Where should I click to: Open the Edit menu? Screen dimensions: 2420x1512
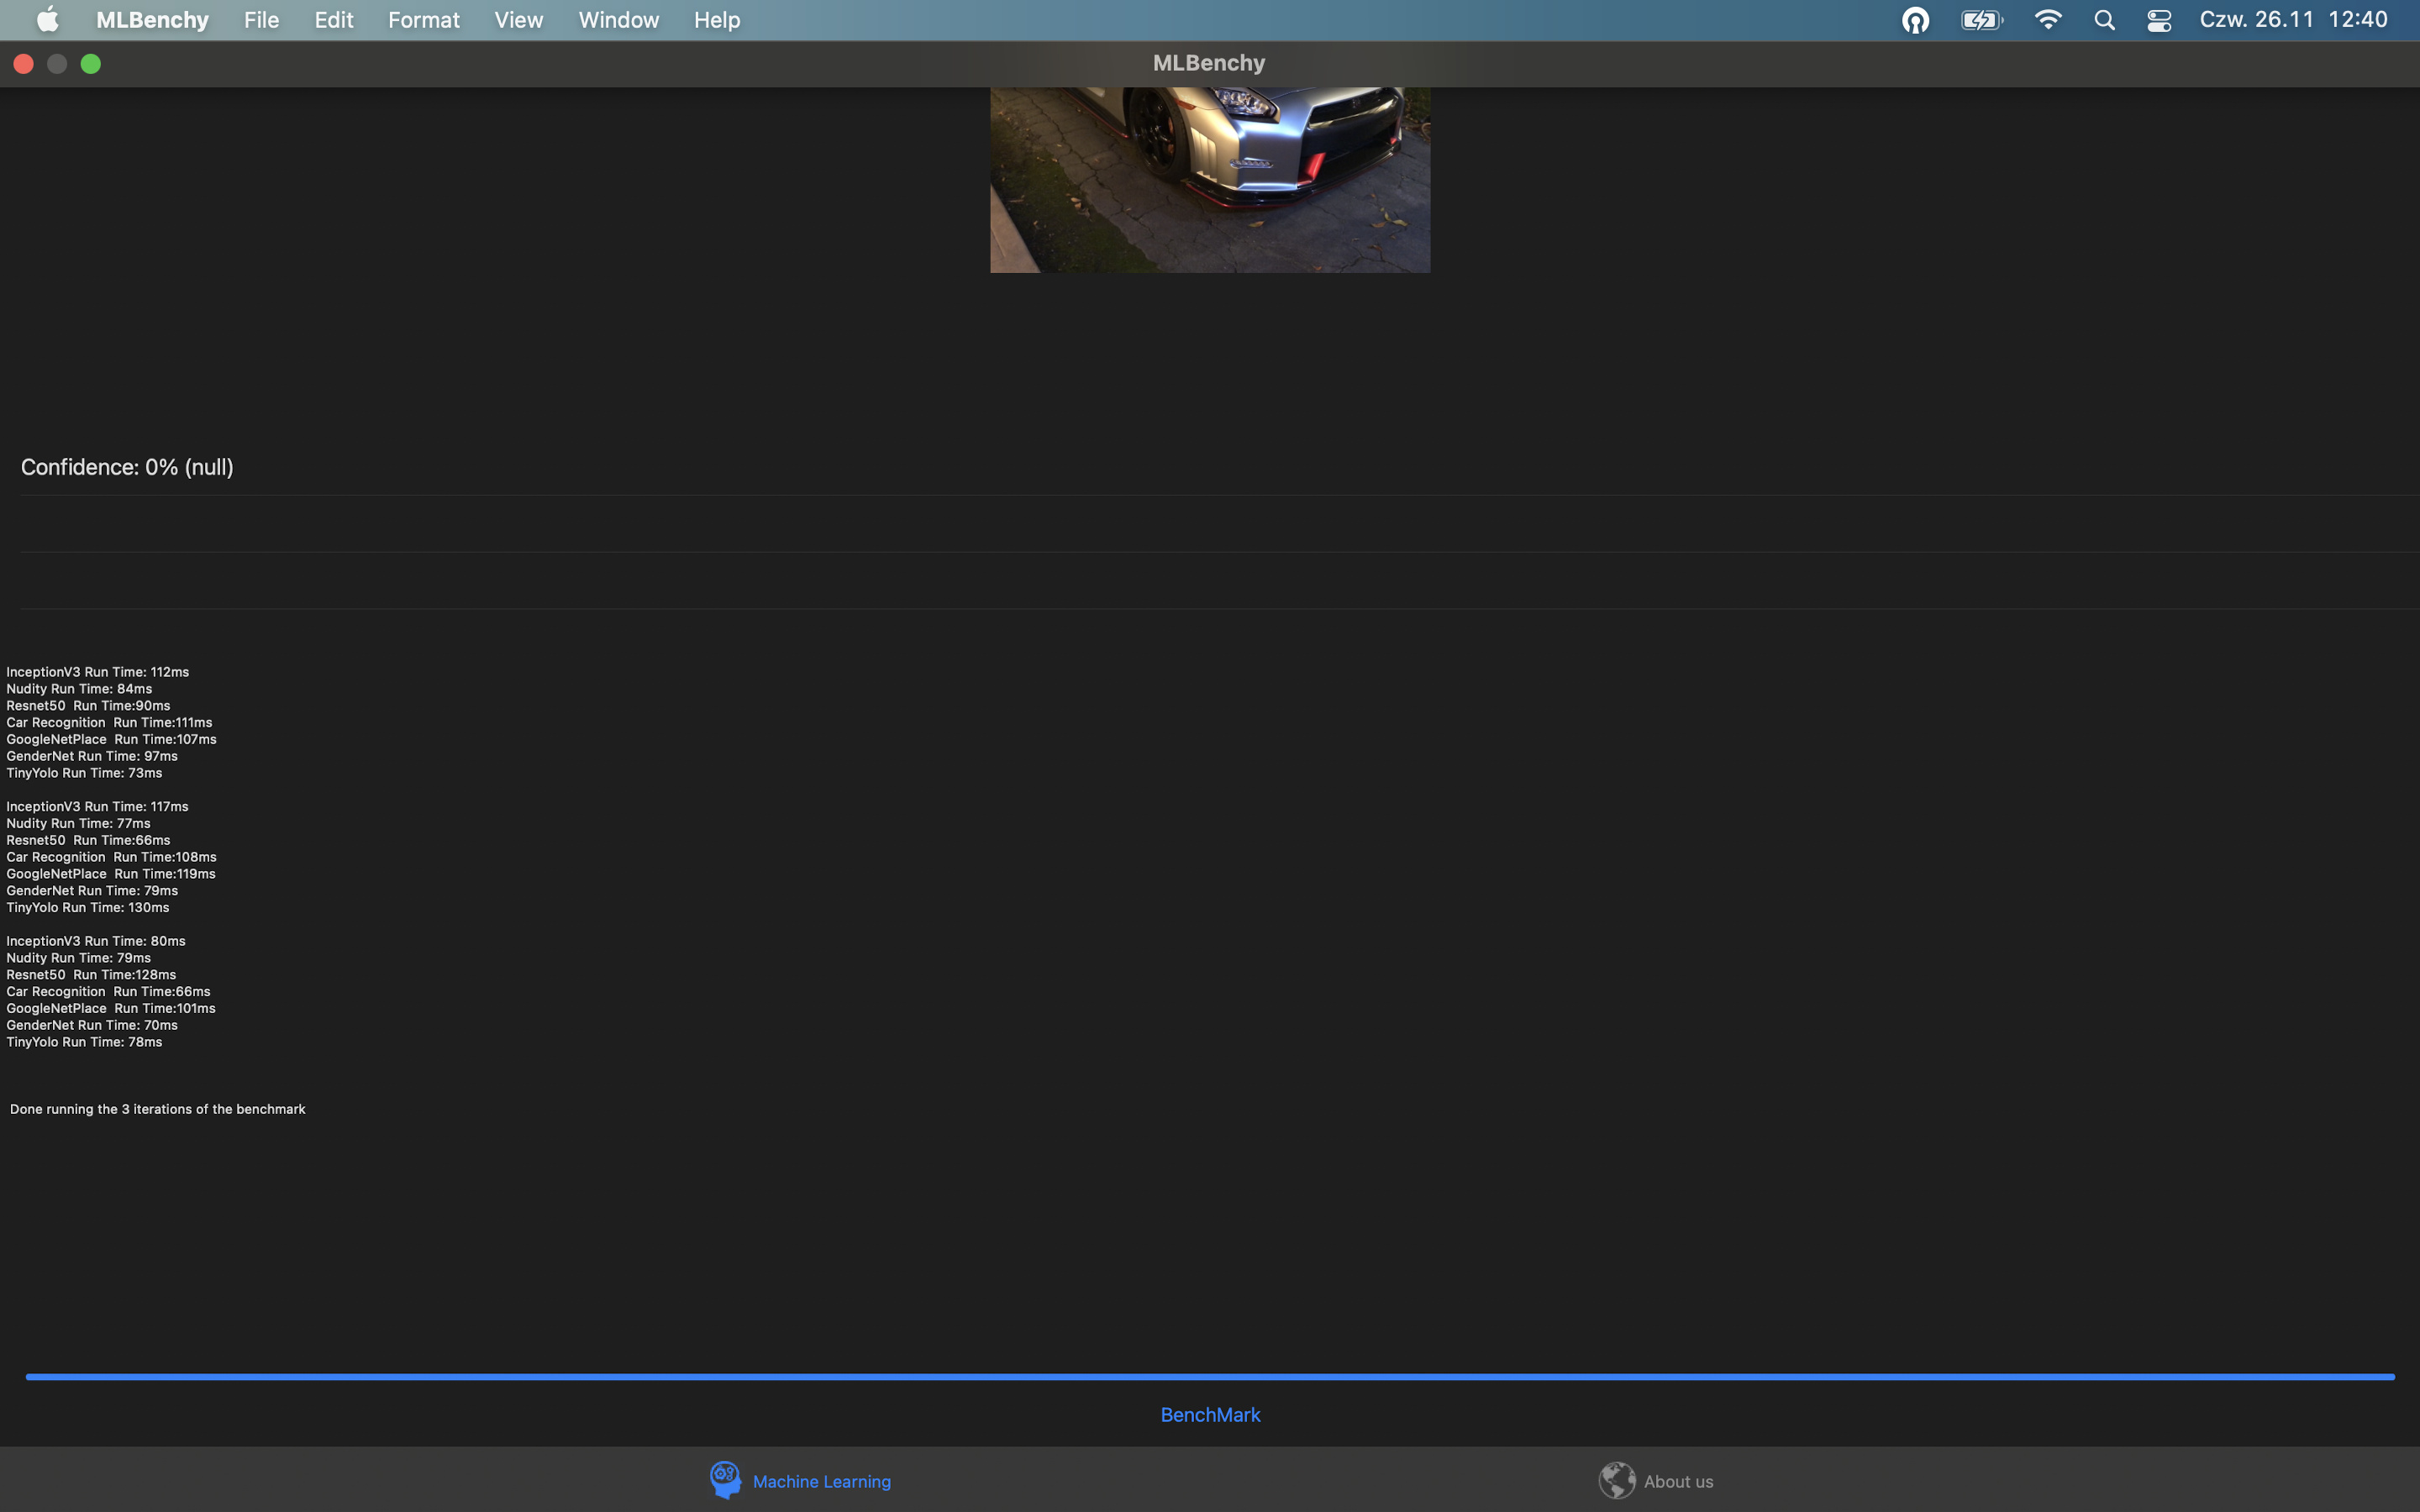click(334, 20)
